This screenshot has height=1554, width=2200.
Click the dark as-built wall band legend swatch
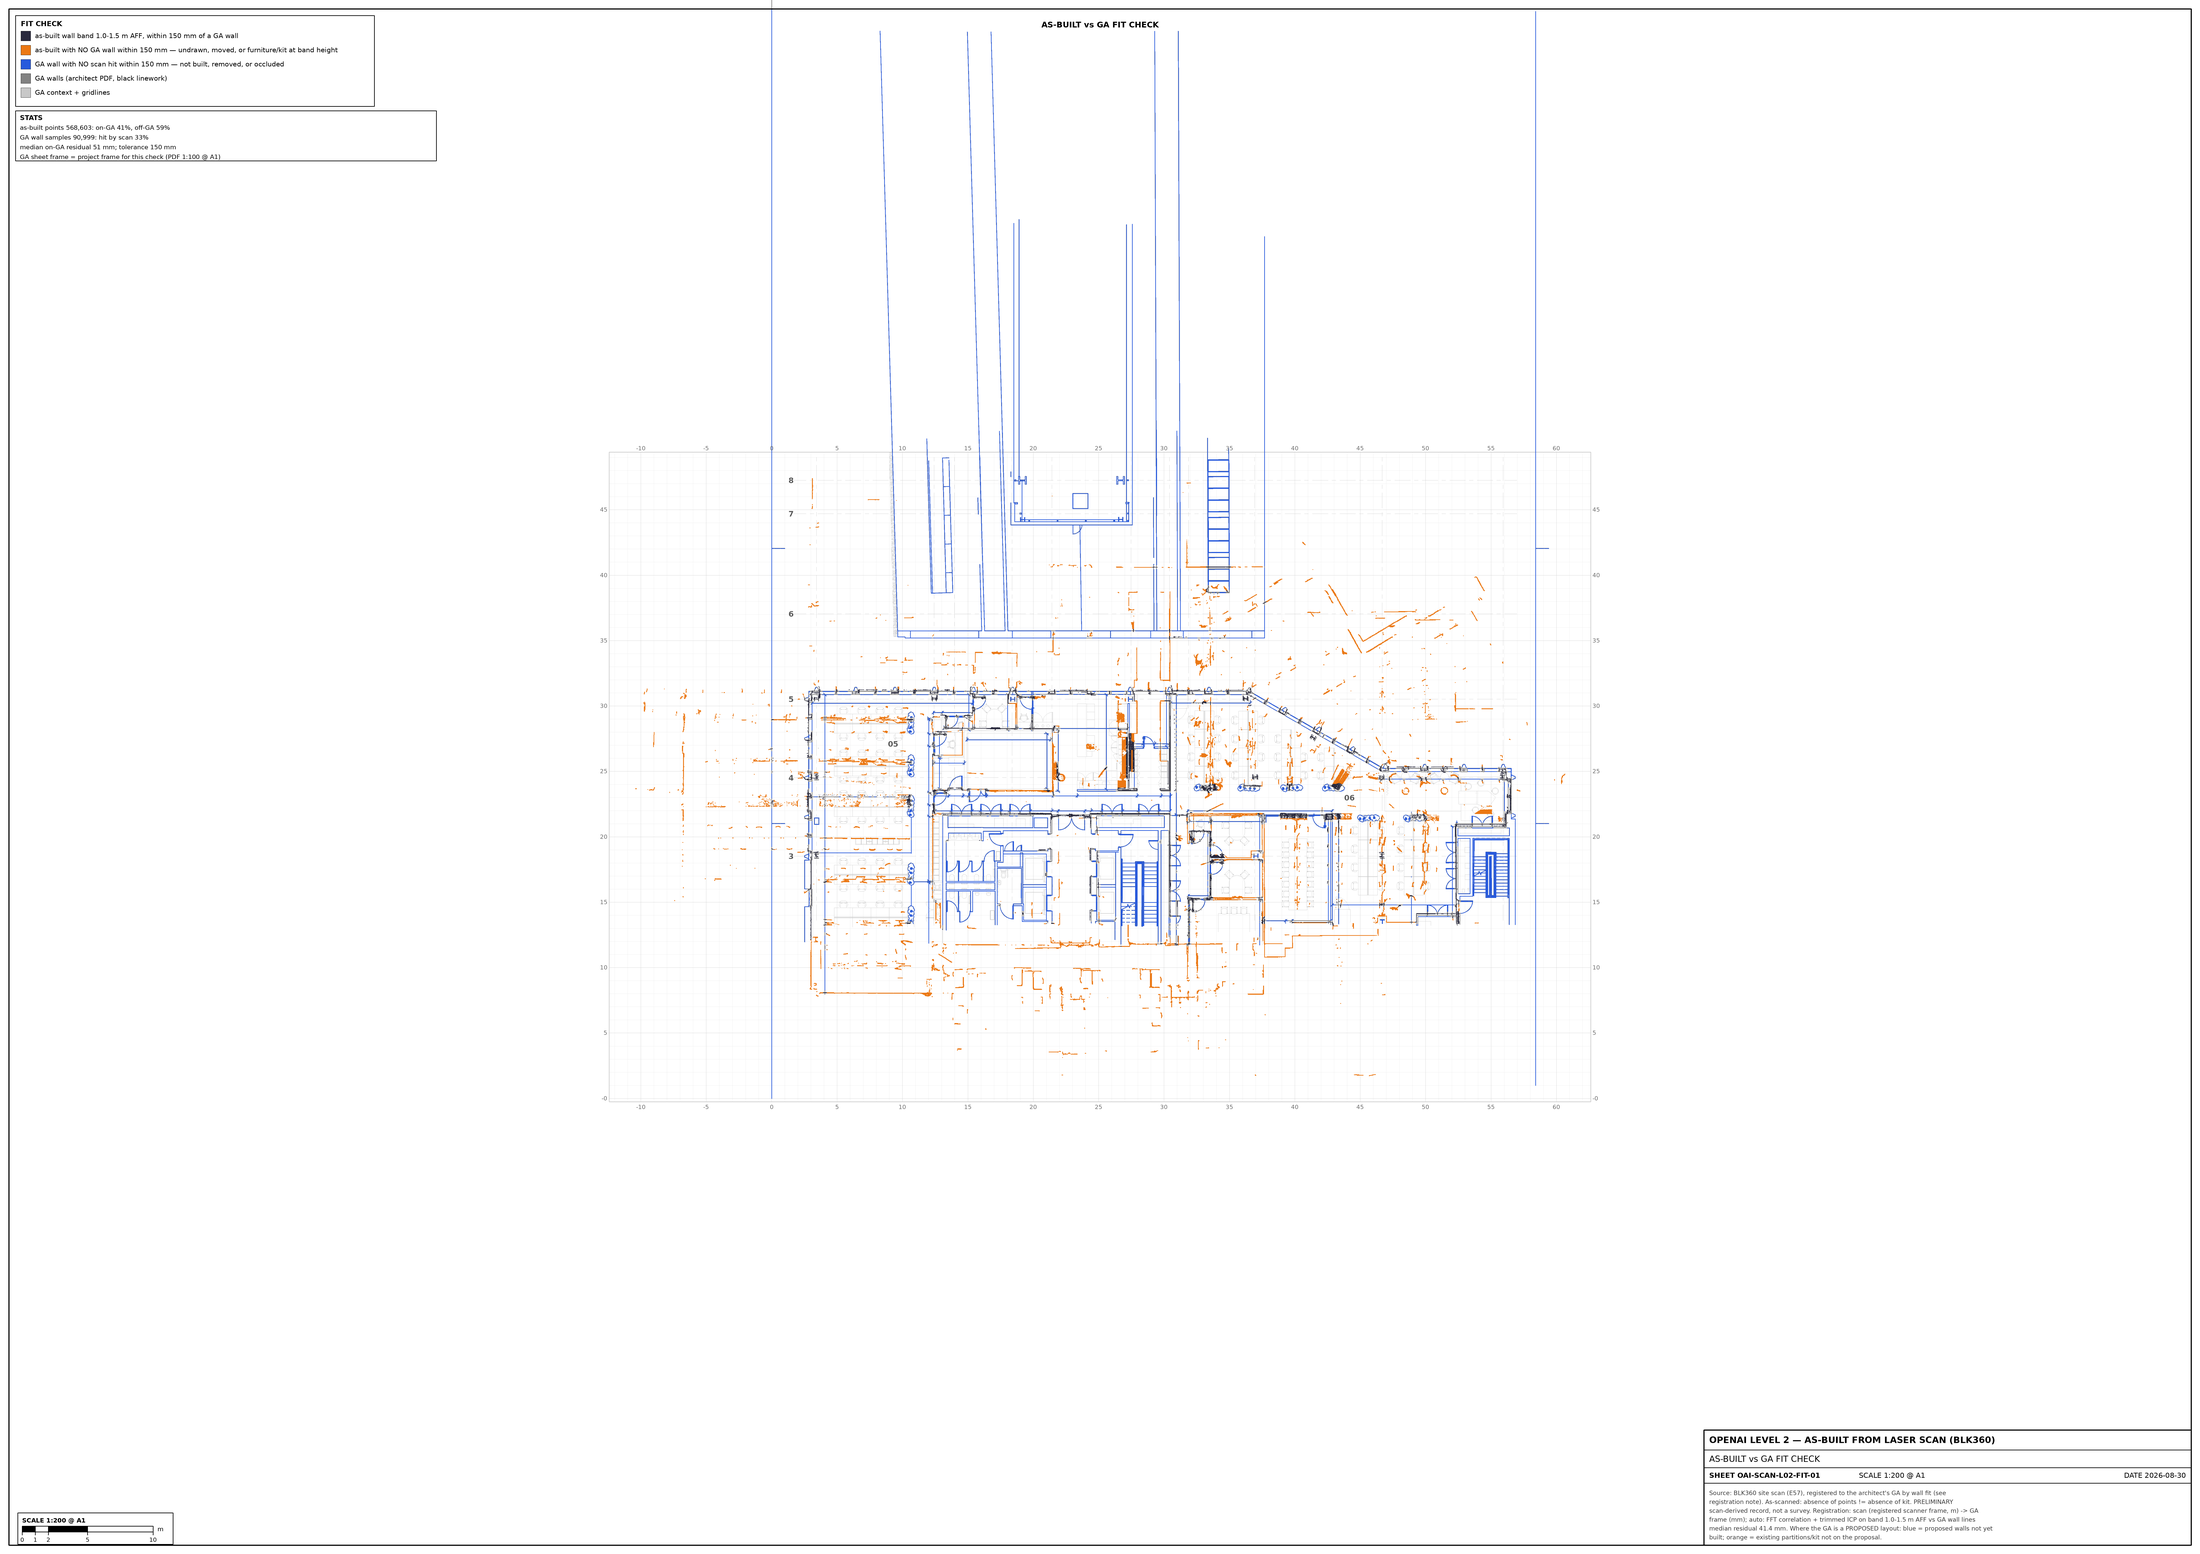click(26, 36)
